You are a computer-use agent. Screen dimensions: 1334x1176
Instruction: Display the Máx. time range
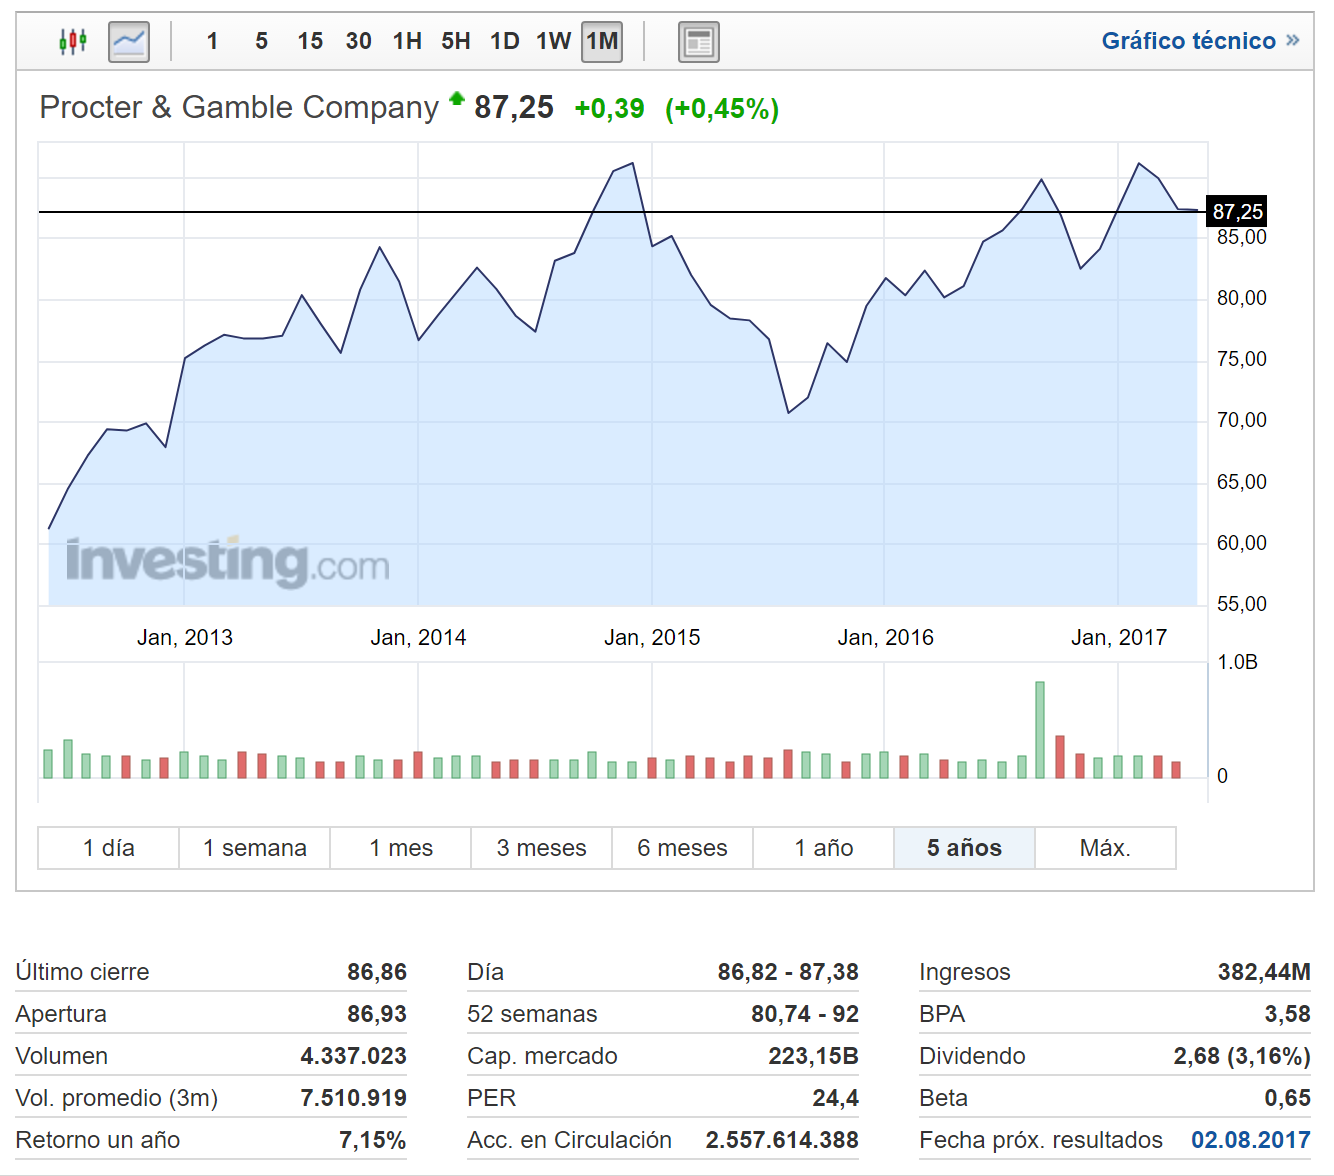coord(1105,848)
